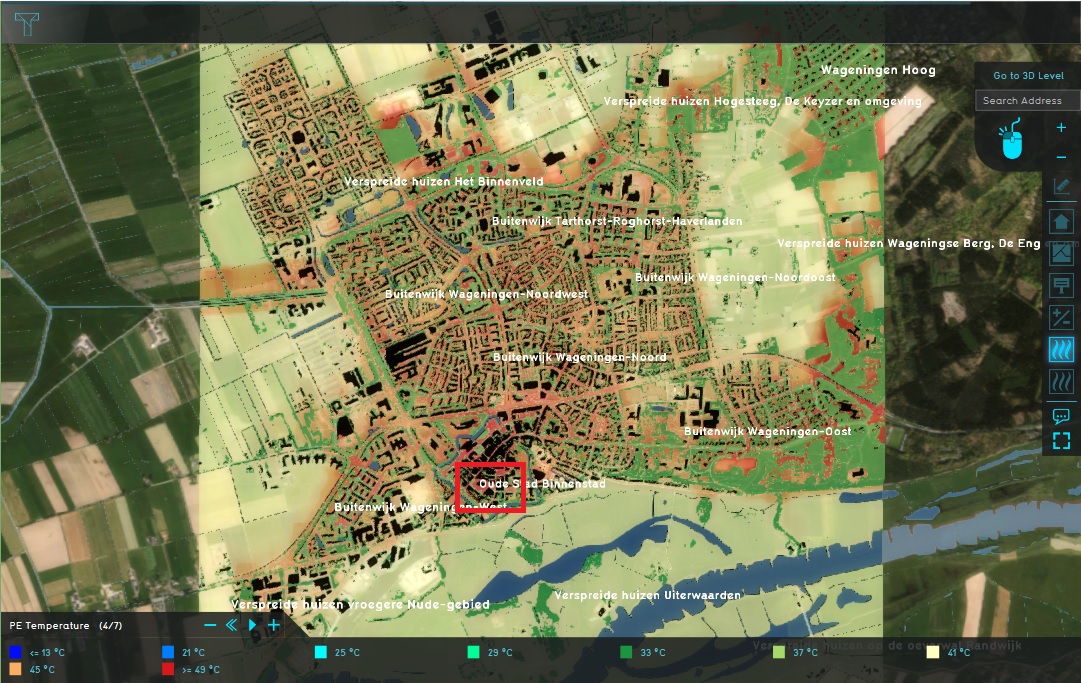Toggle fullscreen mode with bracket icon
Screen dimensions: 1081x683
point(1061,440)
